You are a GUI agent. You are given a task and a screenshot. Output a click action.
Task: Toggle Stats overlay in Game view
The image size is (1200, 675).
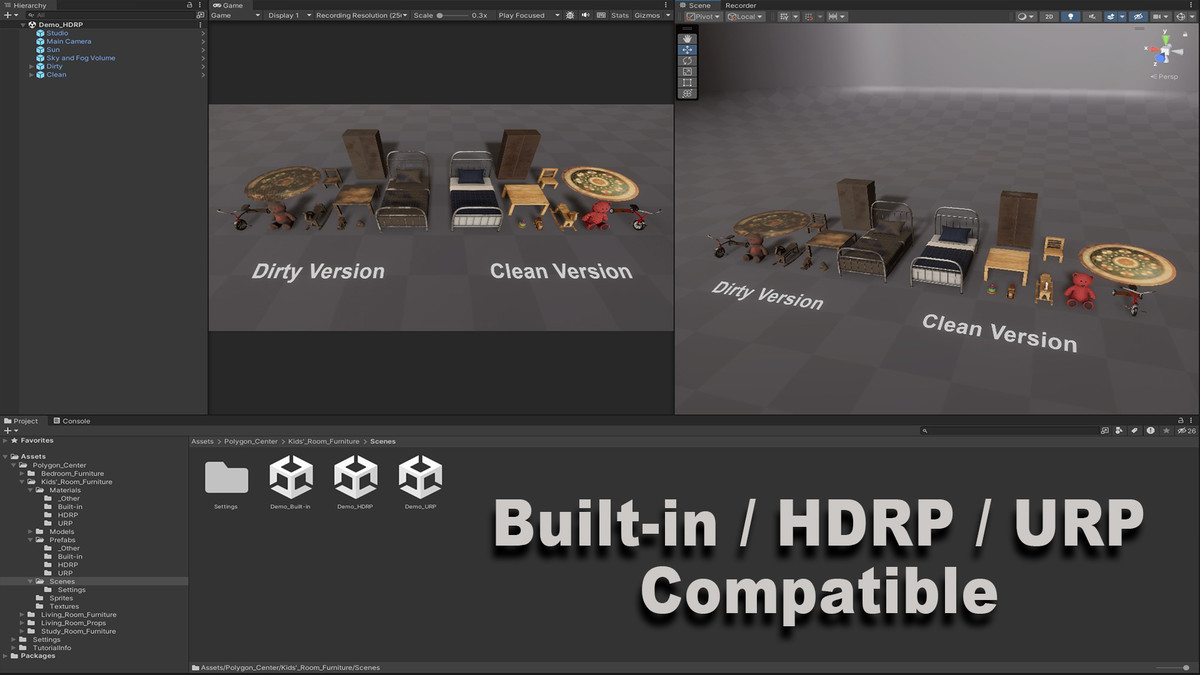click(620, 15)
